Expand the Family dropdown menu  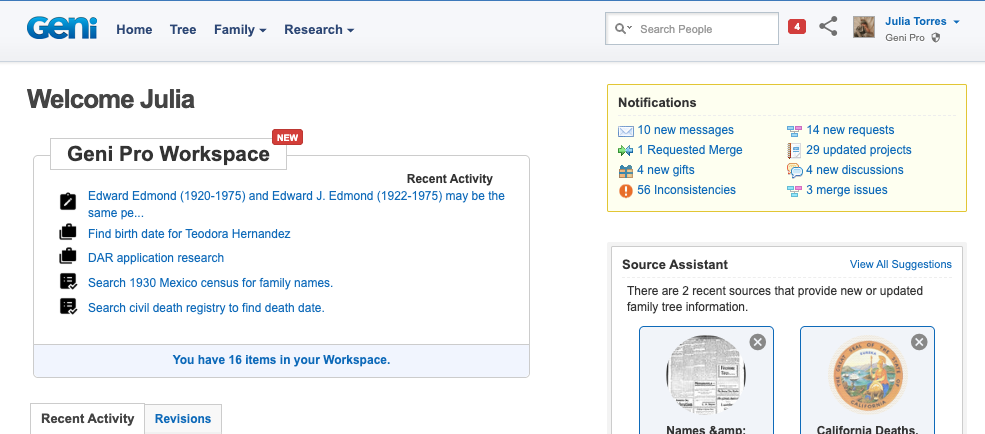coord(240,30)
